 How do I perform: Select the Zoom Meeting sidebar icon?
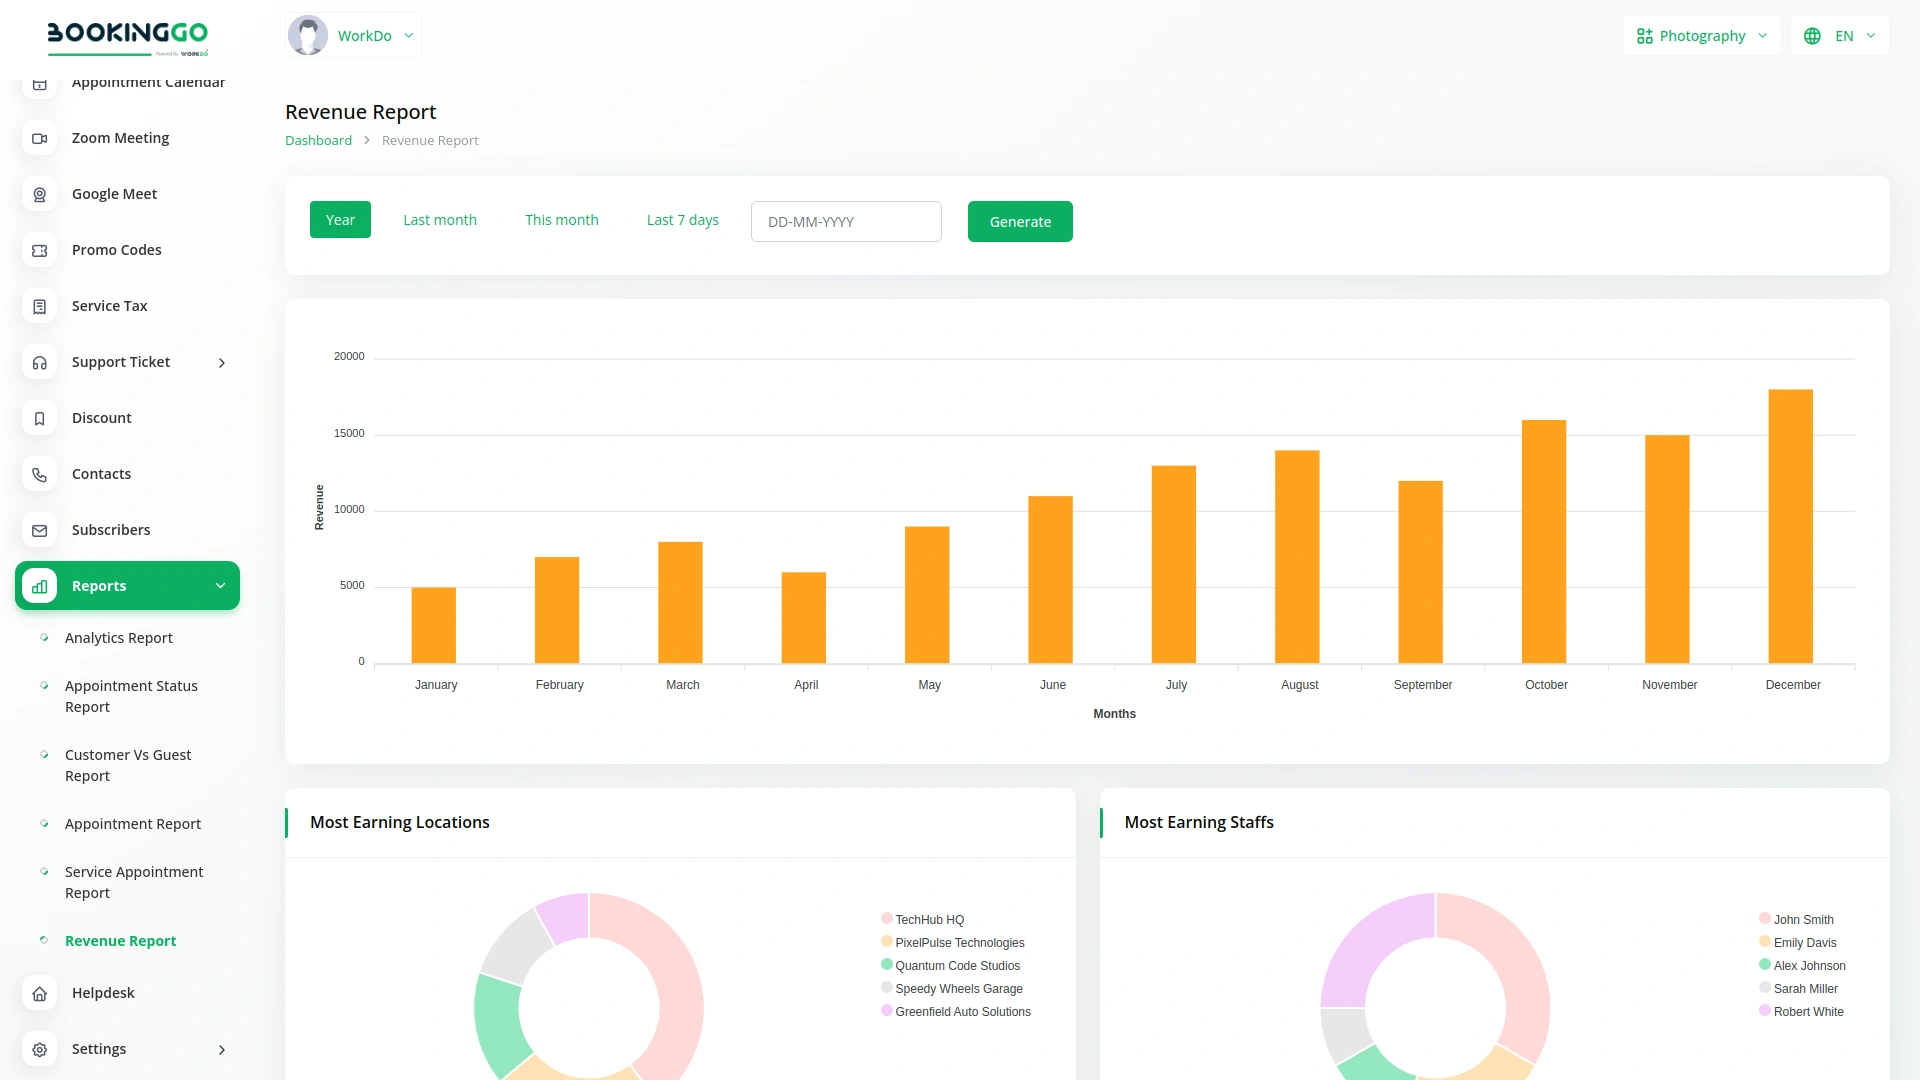click(39, 138)
